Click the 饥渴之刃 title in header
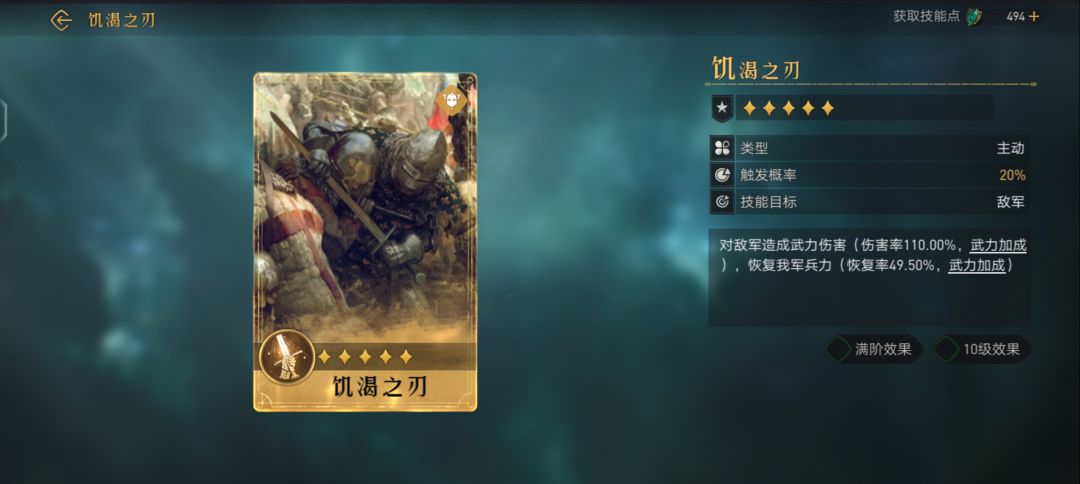 121,20
